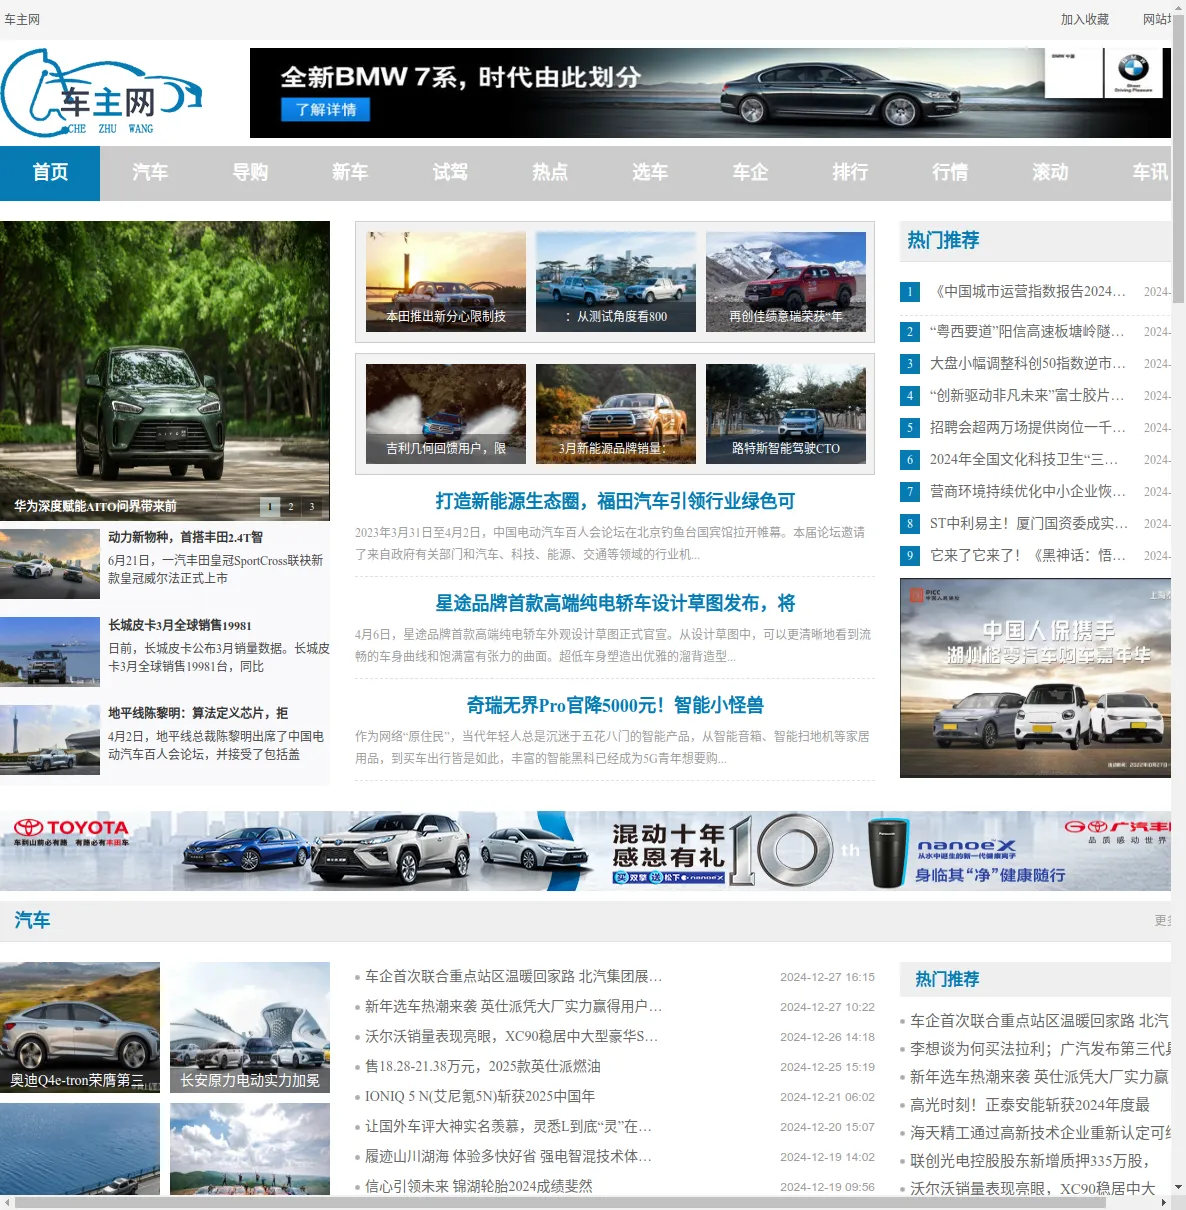Select 导购 in the navigation bar
Image resolution: width=1186 pixels, height=1210 pixels.
(250, 173)
